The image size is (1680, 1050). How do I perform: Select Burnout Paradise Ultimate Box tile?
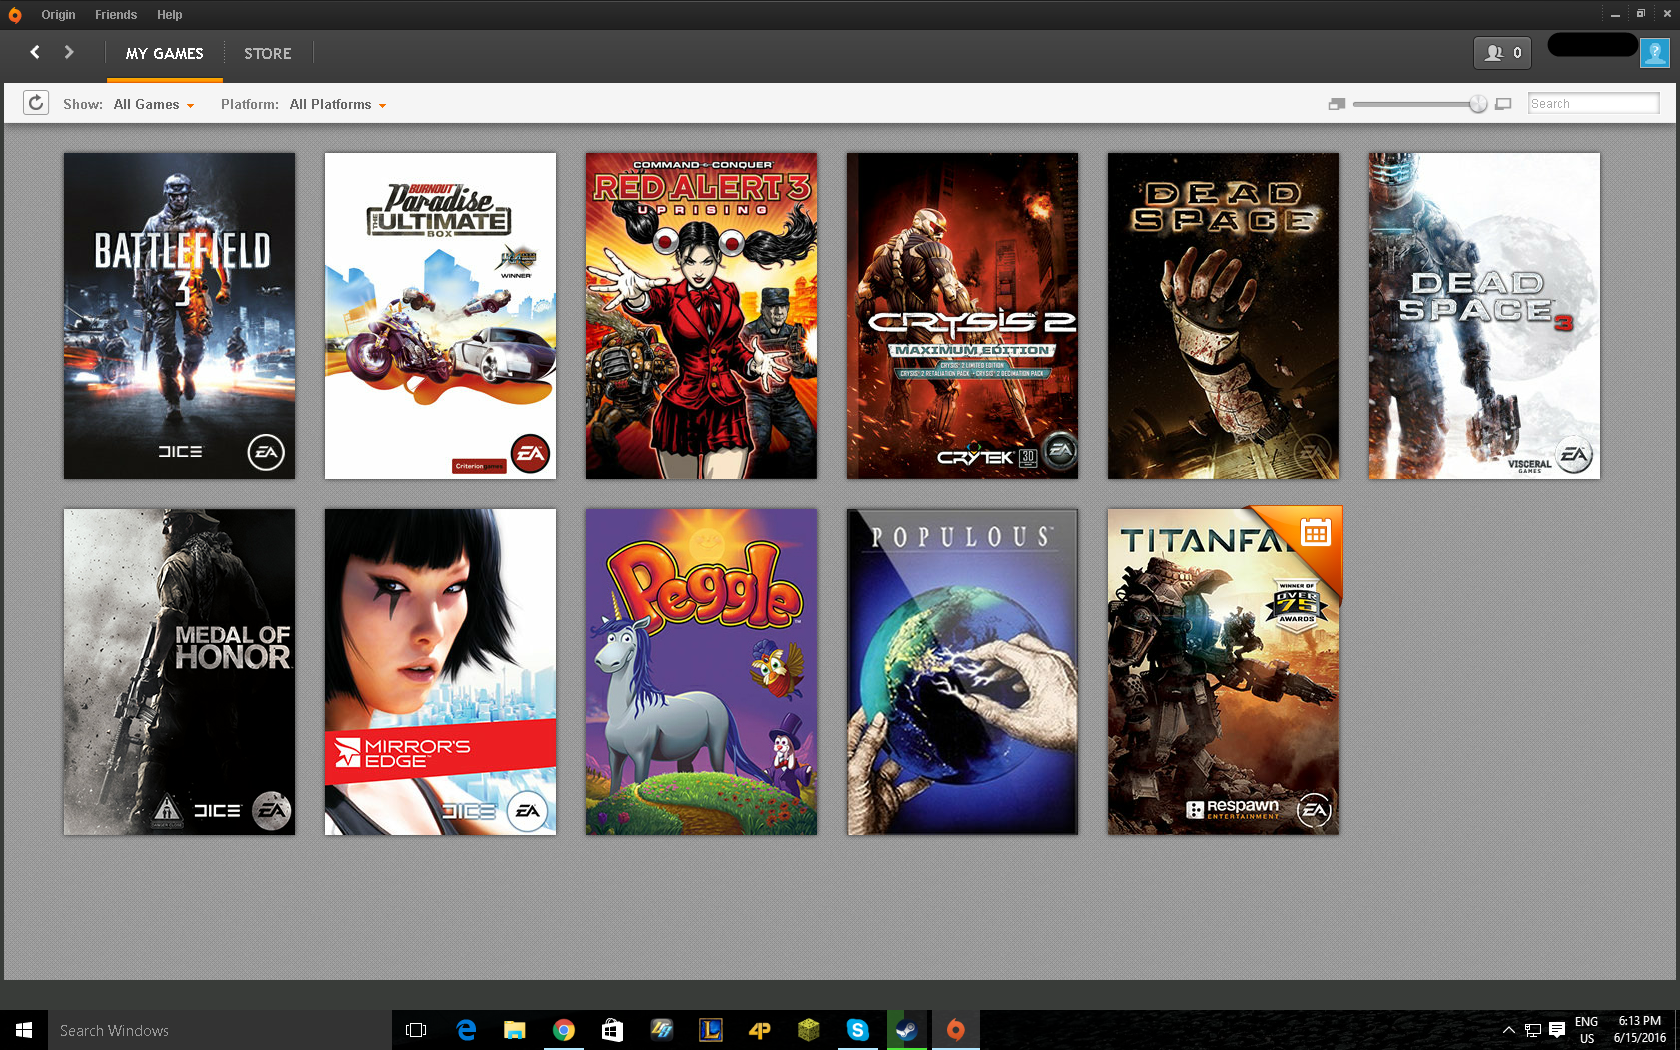coord(441,316)
